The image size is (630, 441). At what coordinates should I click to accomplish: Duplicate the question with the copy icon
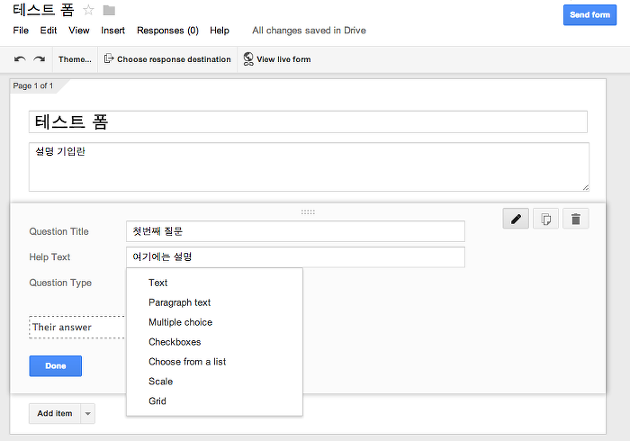click(x=546, y=219)
